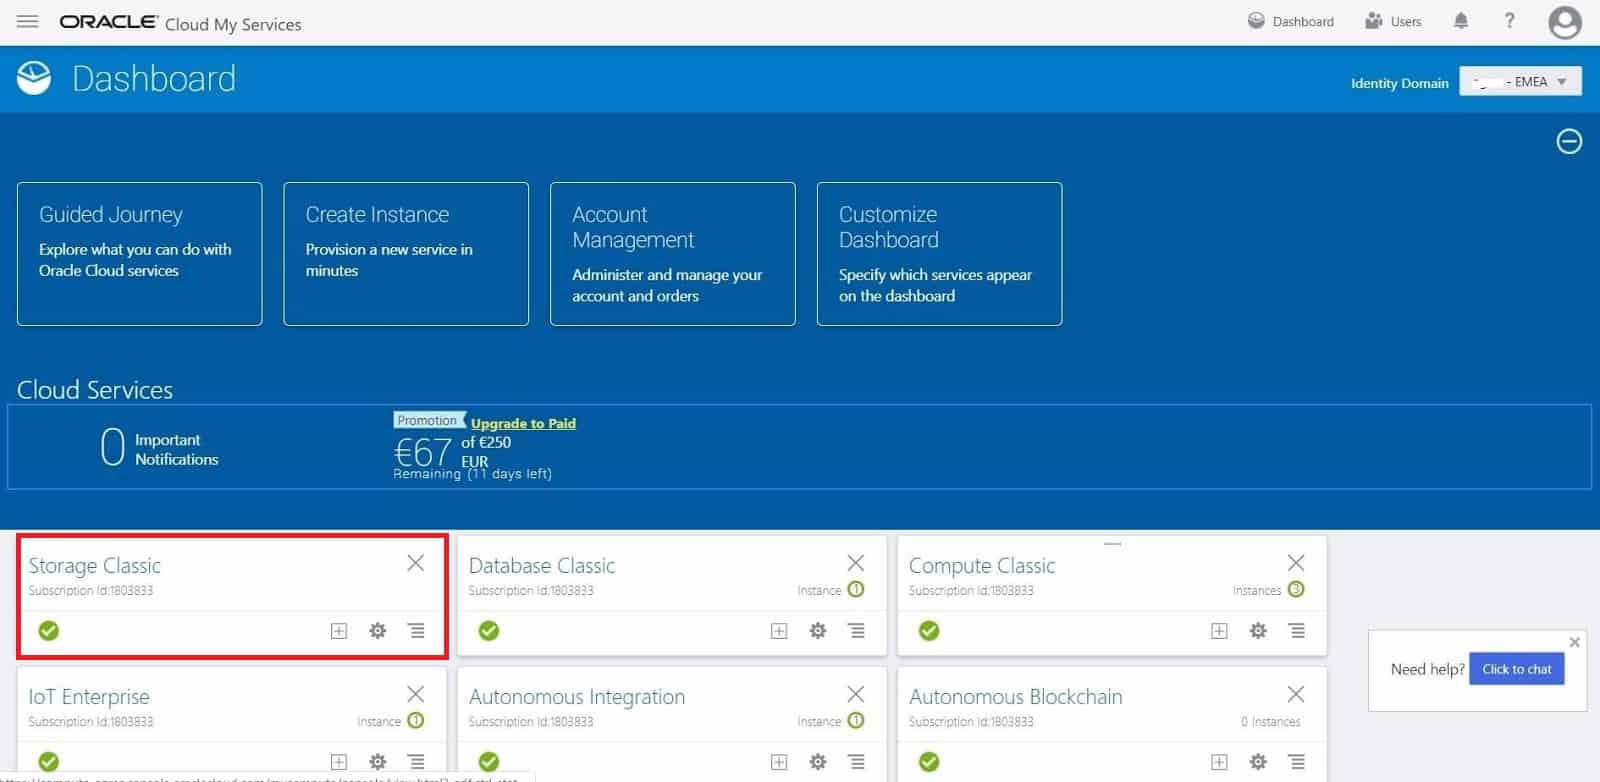The width and height of the screenshot is (1600, 782).
Task: Open Storage Classic gear settings
Action: point(377,631)
